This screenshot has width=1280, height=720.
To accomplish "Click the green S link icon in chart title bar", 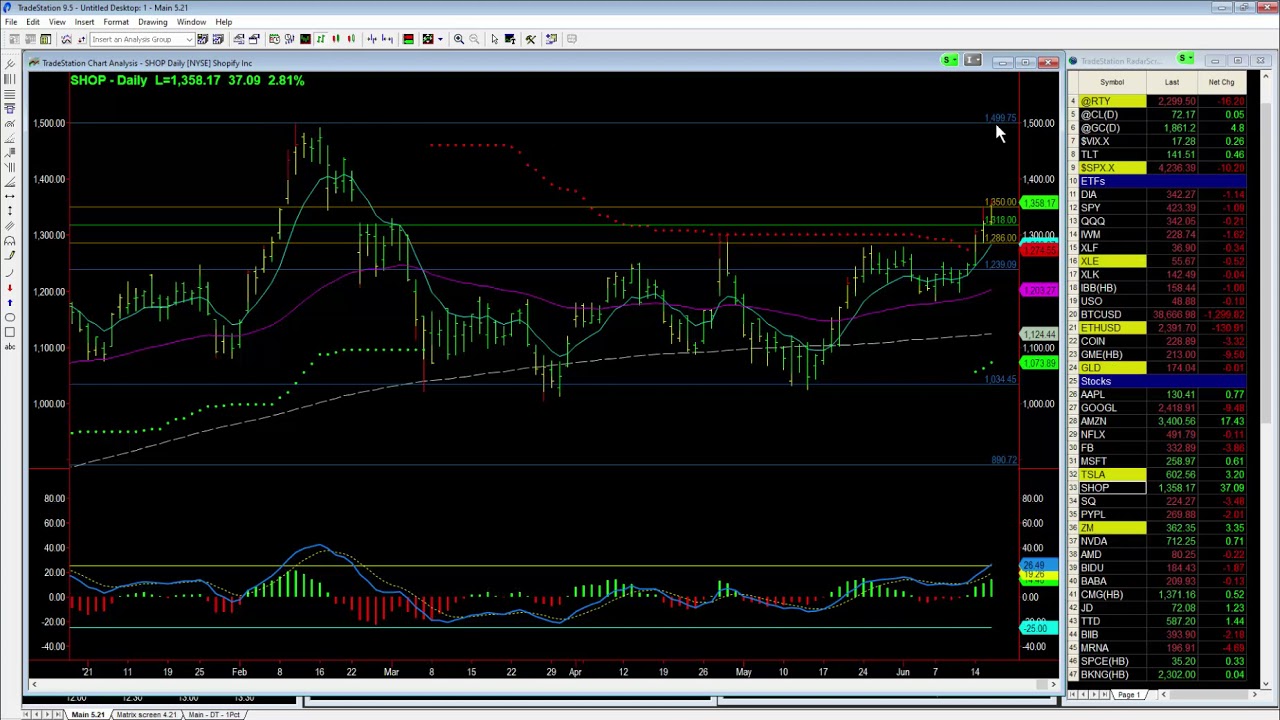I will pos(947,61).
